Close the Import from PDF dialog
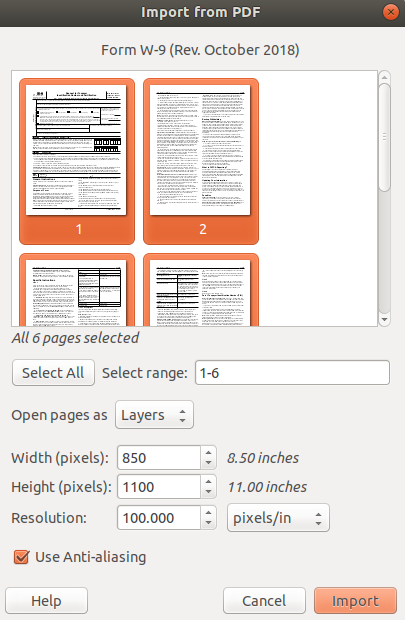This screenshot has height=620, width=405. point(391,12)
